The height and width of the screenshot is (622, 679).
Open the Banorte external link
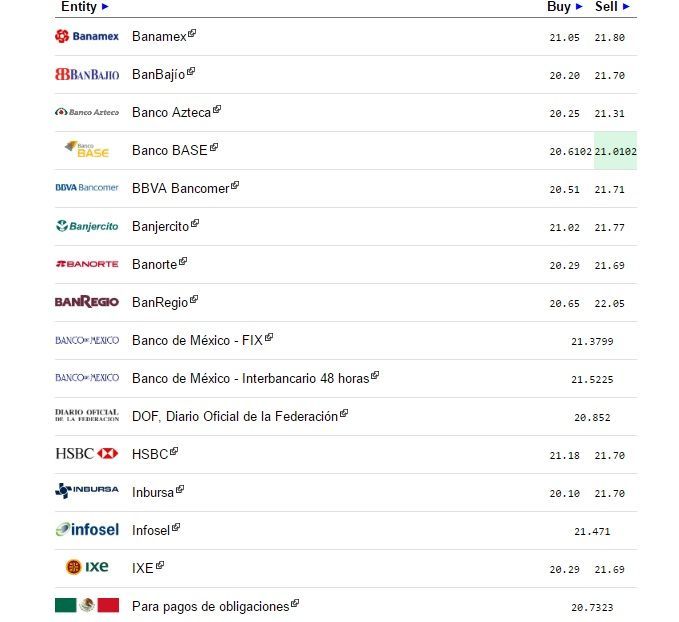pos(154,264)
